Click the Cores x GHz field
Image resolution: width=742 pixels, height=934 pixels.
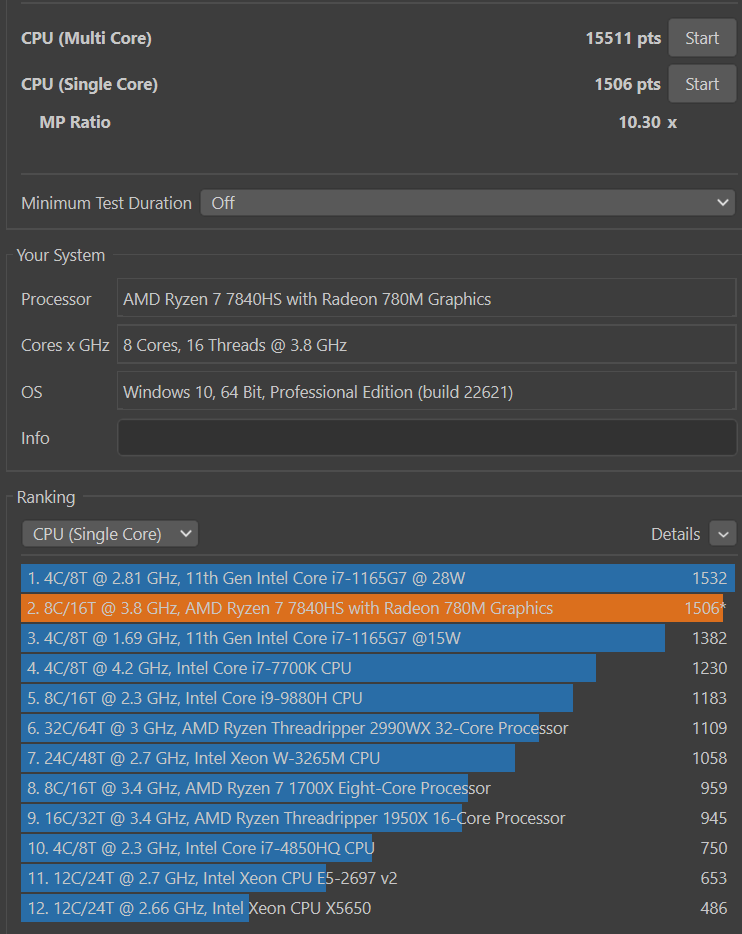(427, 345)
